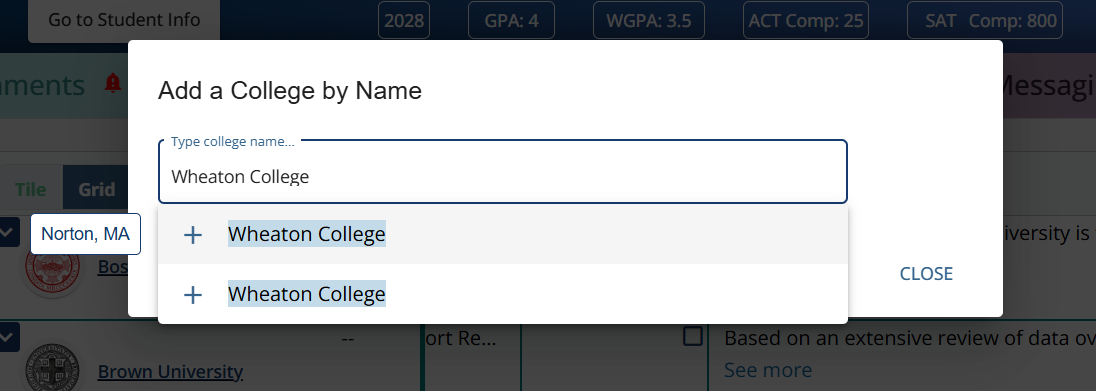Close the Add a College dialog

pyautogui.click(x=925, y=273)
